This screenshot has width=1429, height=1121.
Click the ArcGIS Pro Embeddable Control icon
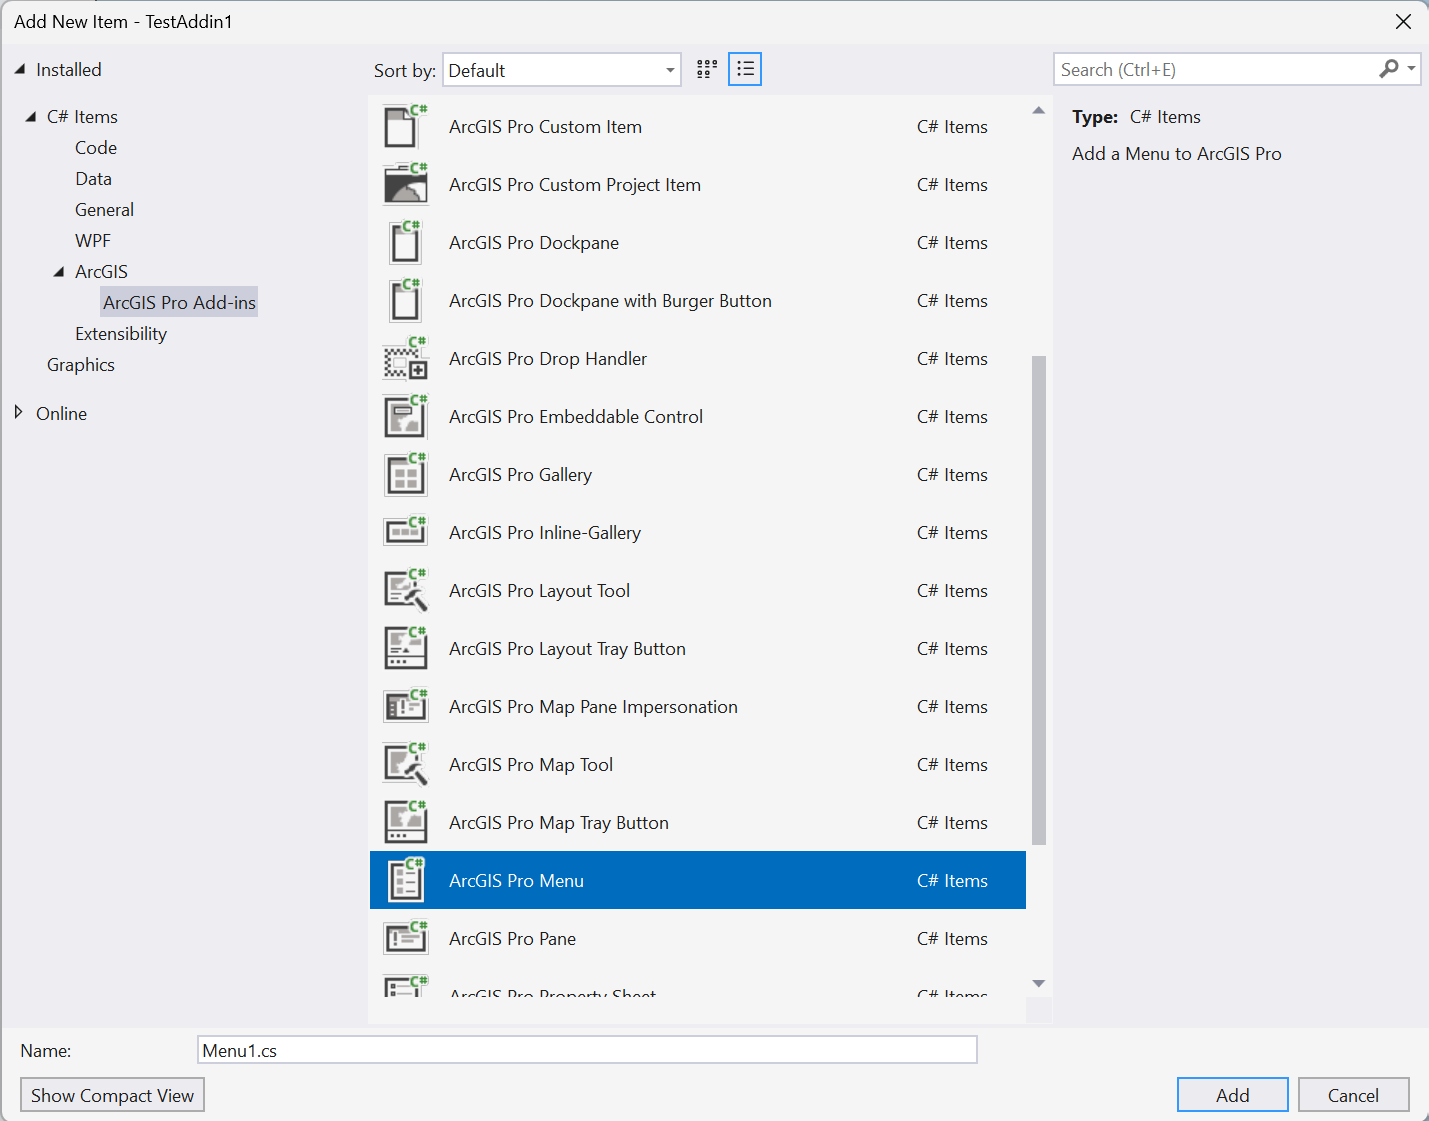tap(405, 416)
